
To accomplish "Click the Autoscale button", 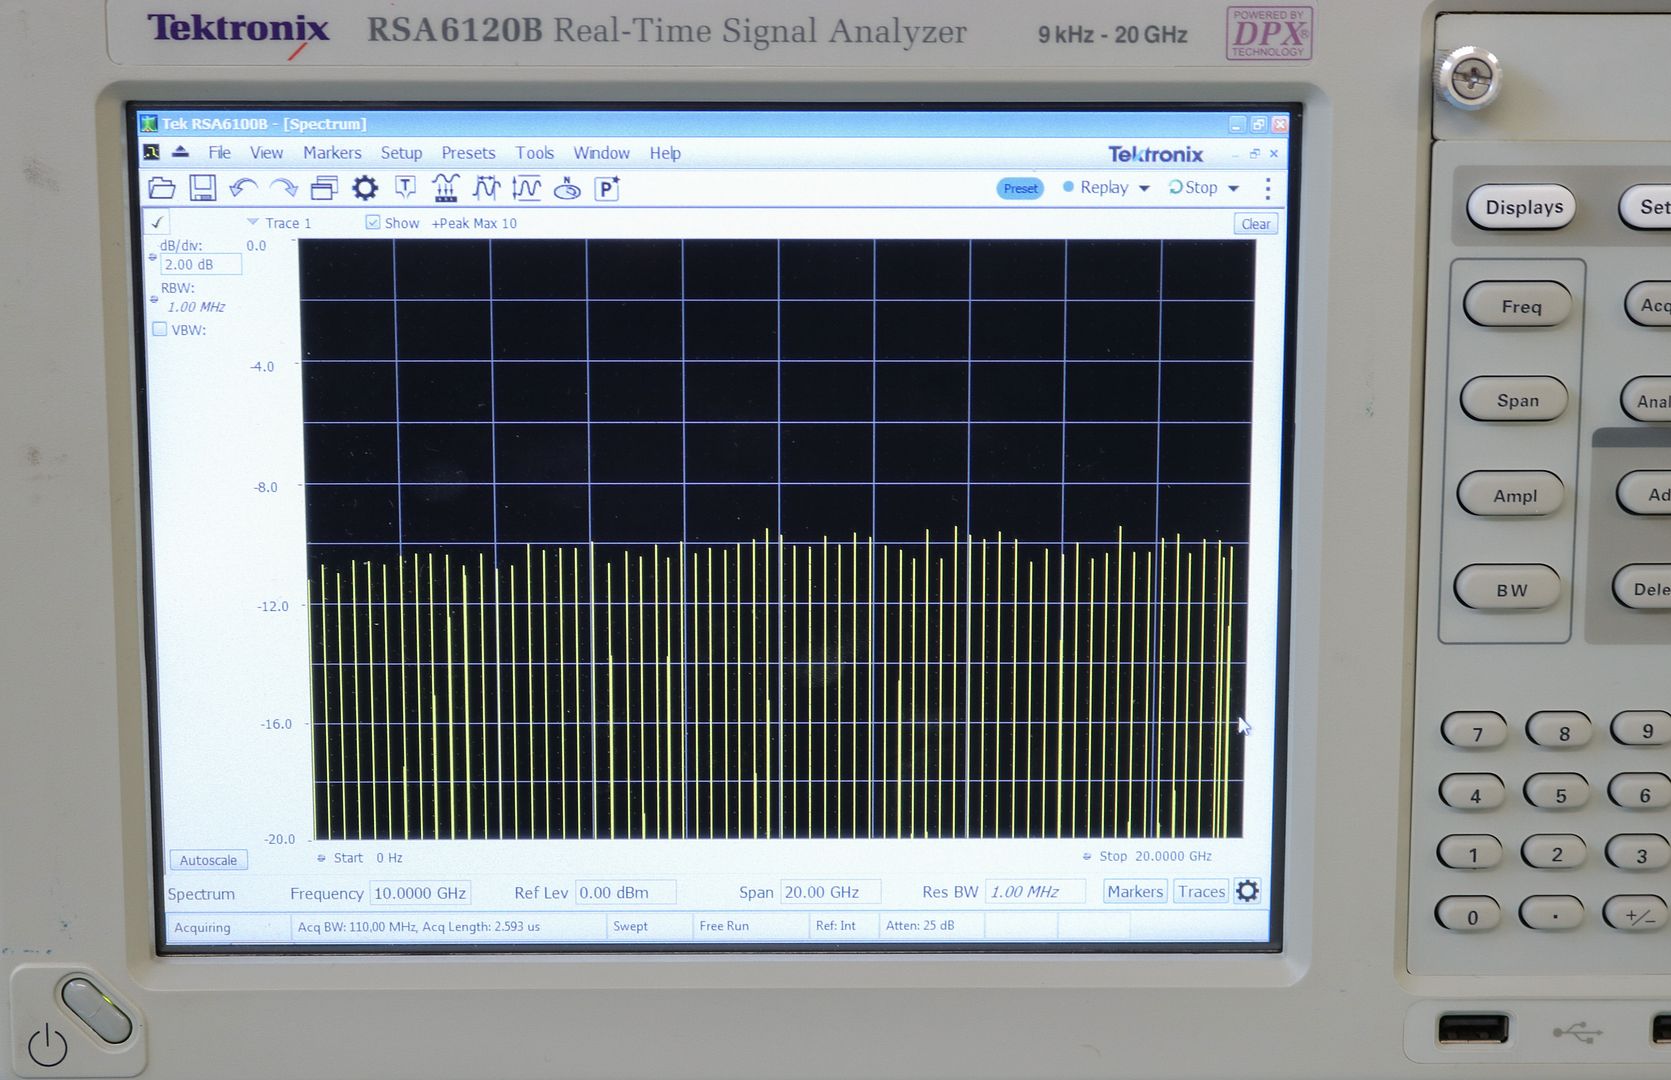I will click(208, 860).
